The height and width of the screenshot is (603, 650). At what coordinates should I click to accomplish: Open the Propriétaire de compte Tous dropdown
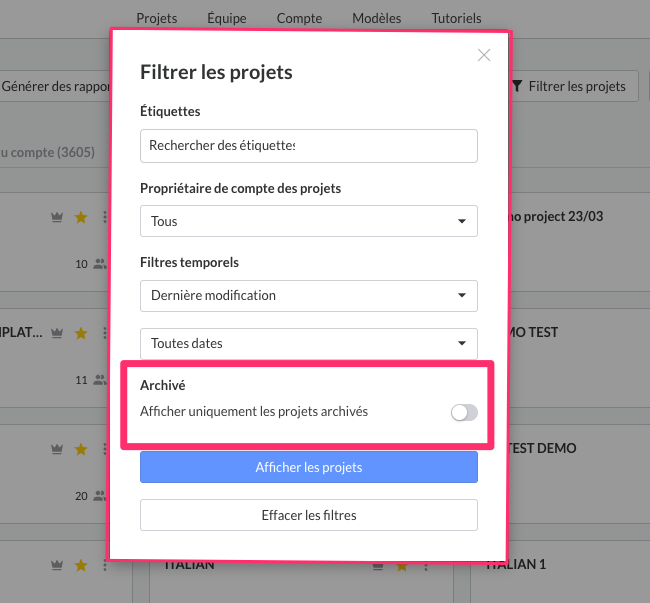309,221
